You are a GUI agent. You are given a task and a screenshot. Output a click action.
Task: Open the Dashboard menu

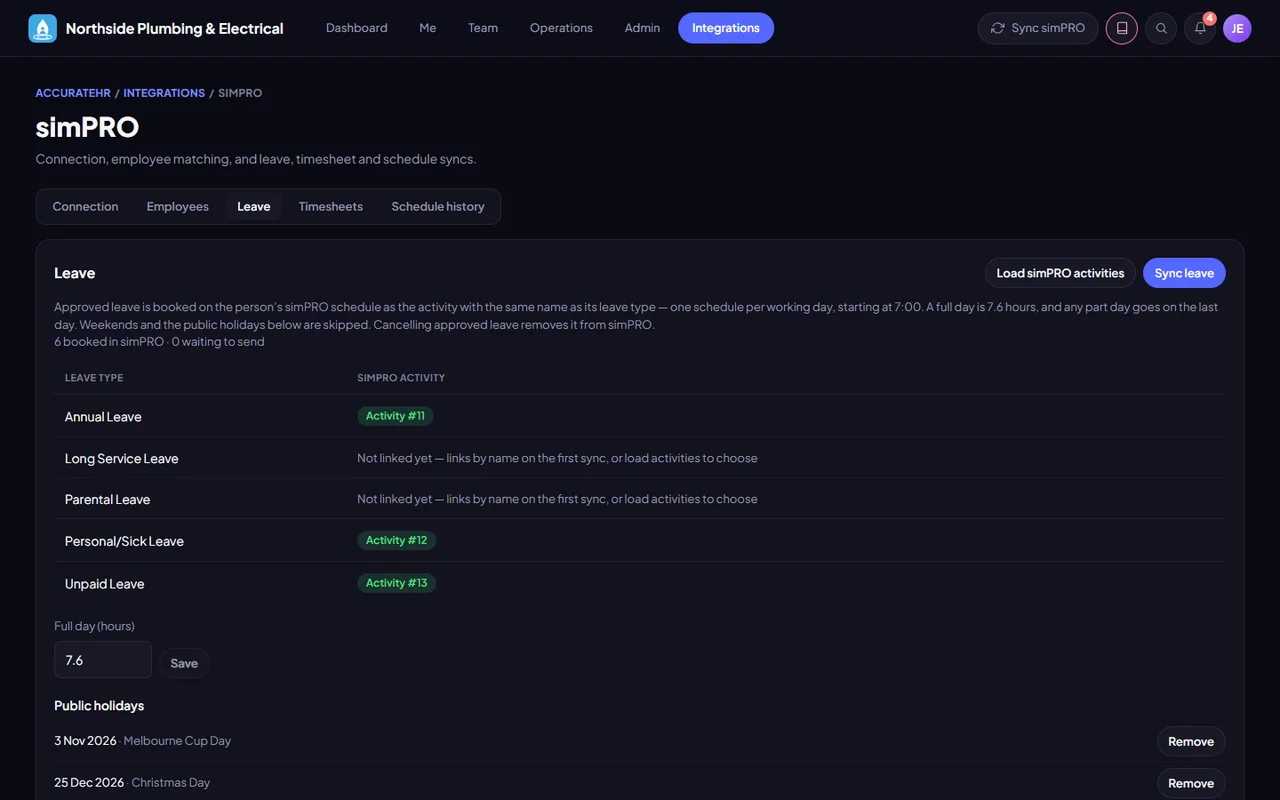[x=357, y=28]
